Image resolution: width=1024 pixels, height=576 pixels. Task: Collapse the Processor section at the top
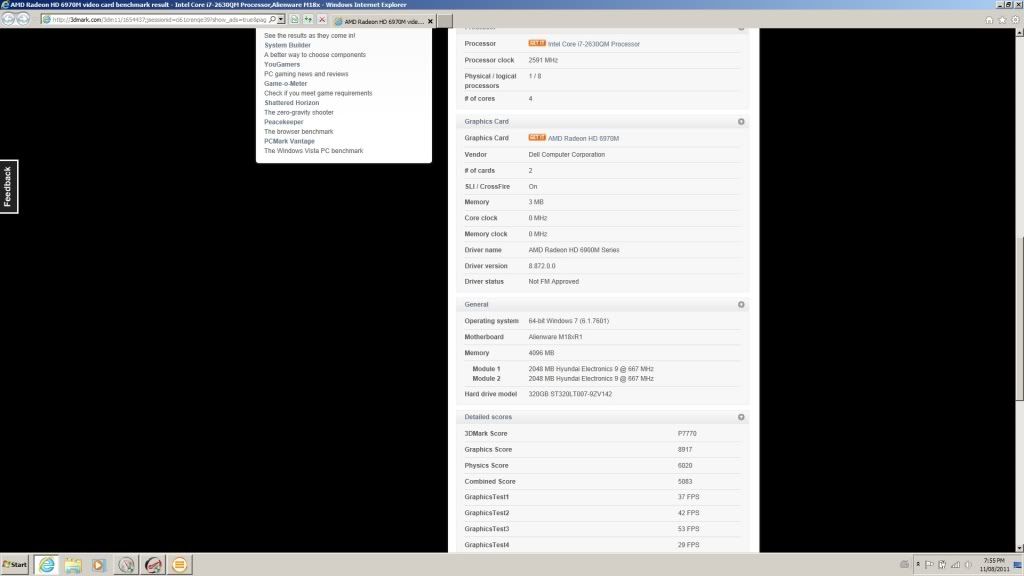pos(741,29)
